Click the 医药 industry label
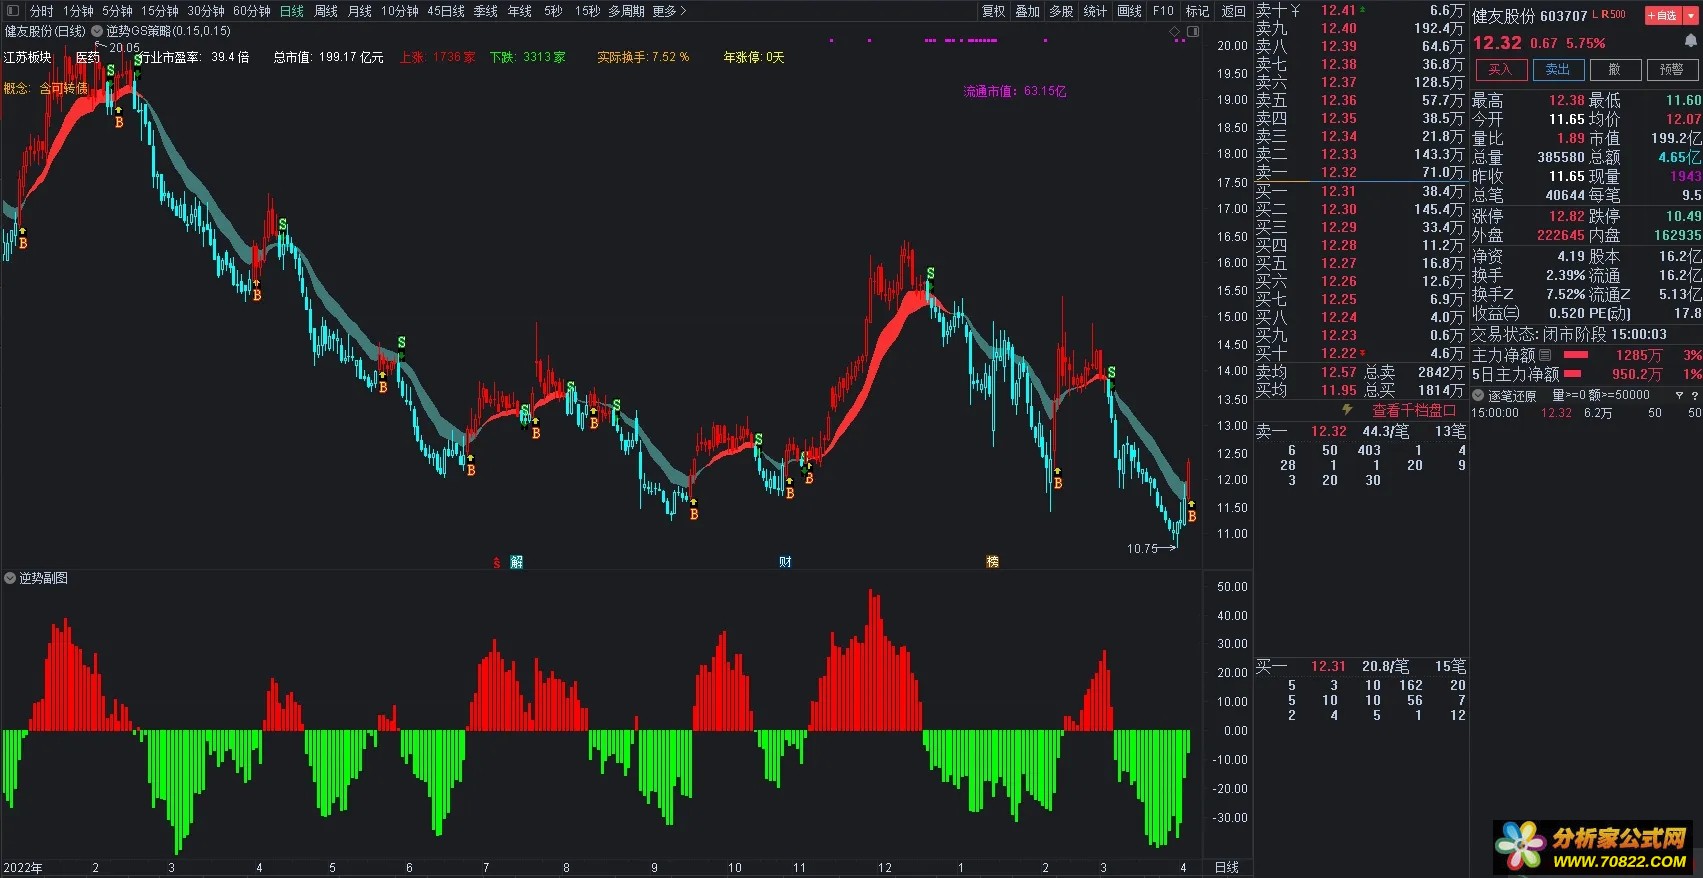 coord(88,57)
